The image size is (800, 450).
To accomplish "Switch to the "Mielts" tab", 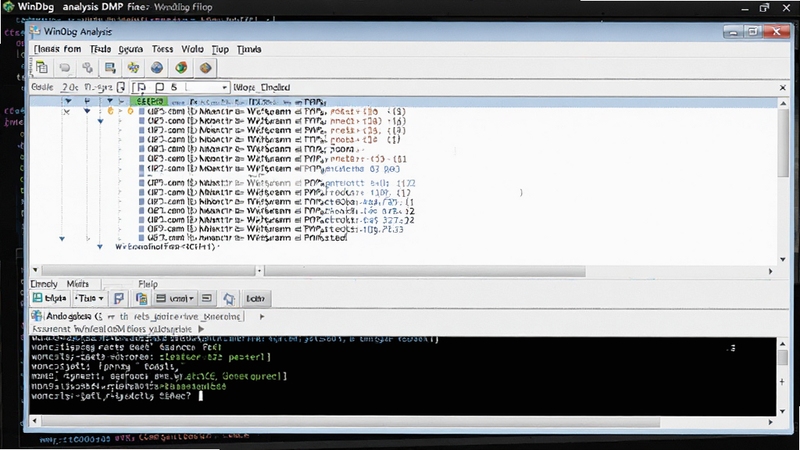I will [78, 284].
